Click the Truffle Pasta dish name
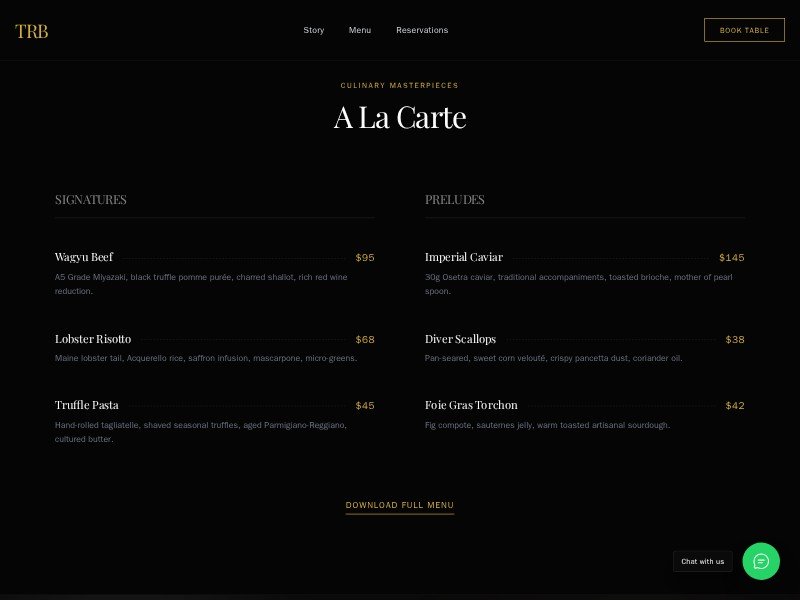Image resolution: width=800 pixels, height=600 pixels. (x=87, y=405)
